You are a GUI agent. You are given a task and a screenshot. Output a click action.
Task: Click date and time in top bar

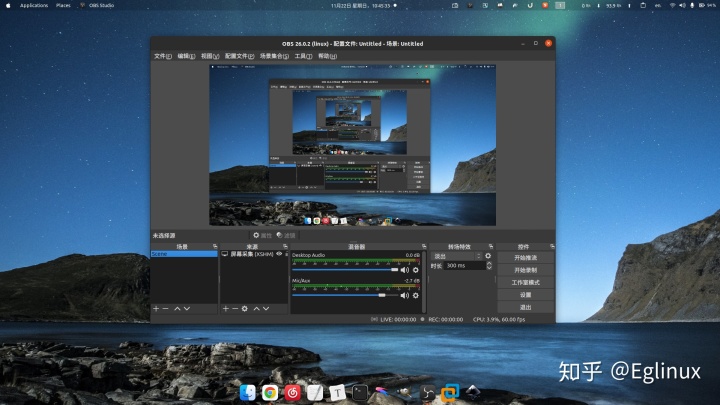pyautogui.click(x=360, y=6)
